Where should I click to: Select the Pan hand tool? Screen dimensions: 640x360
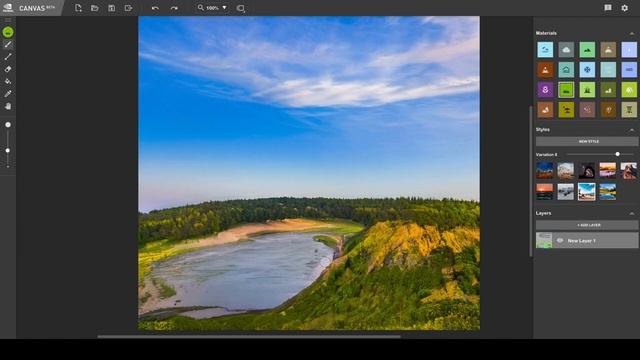(8, 106)
